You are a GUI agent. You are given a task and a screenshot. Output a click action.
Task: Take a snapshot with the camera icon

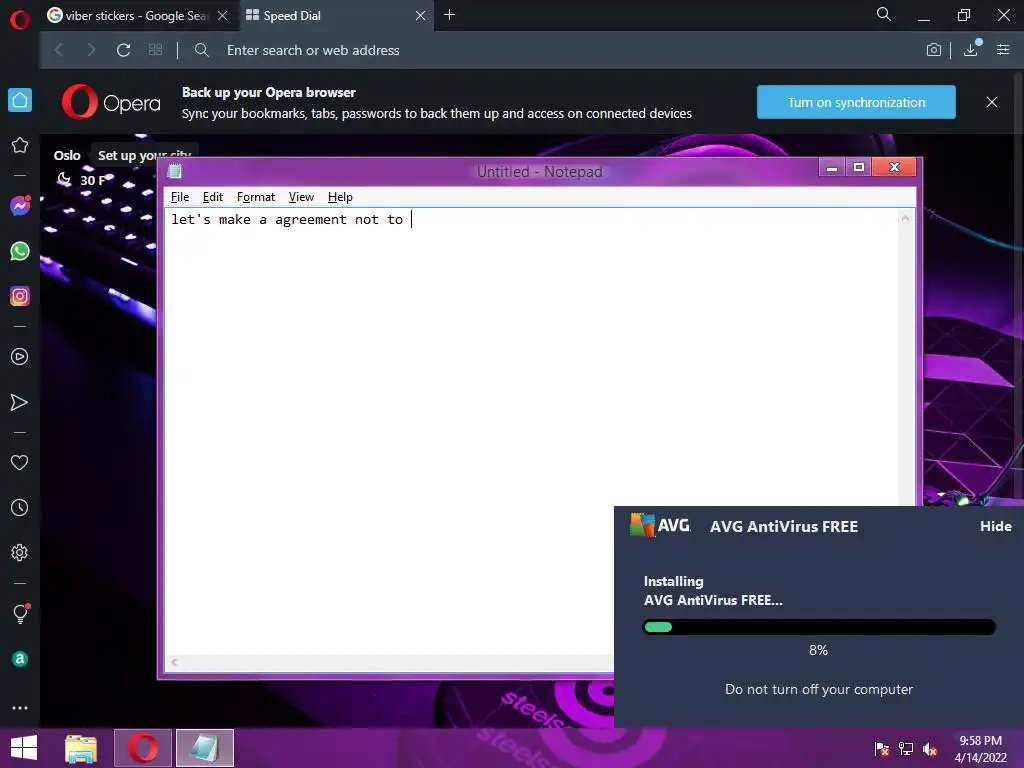(x=934, y=50)
